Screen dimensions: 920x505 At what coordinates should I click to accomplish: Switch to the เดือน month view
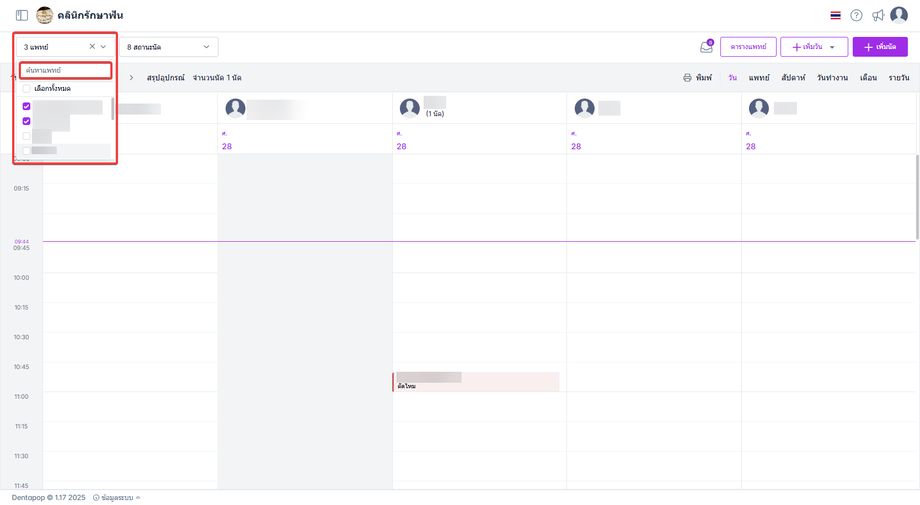click(868, 78)
